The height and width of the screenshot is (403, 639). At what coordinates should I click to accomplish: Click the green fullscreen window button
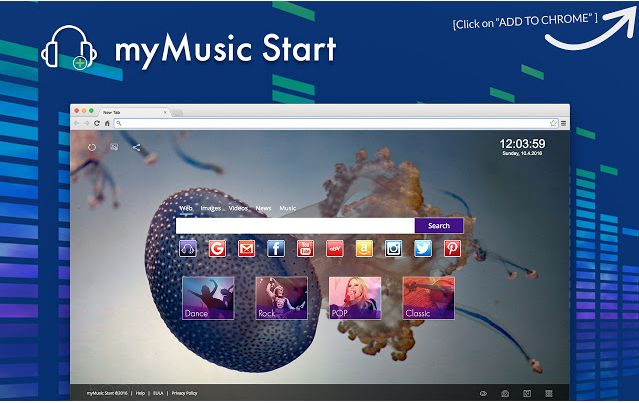[x=91, y=111]
